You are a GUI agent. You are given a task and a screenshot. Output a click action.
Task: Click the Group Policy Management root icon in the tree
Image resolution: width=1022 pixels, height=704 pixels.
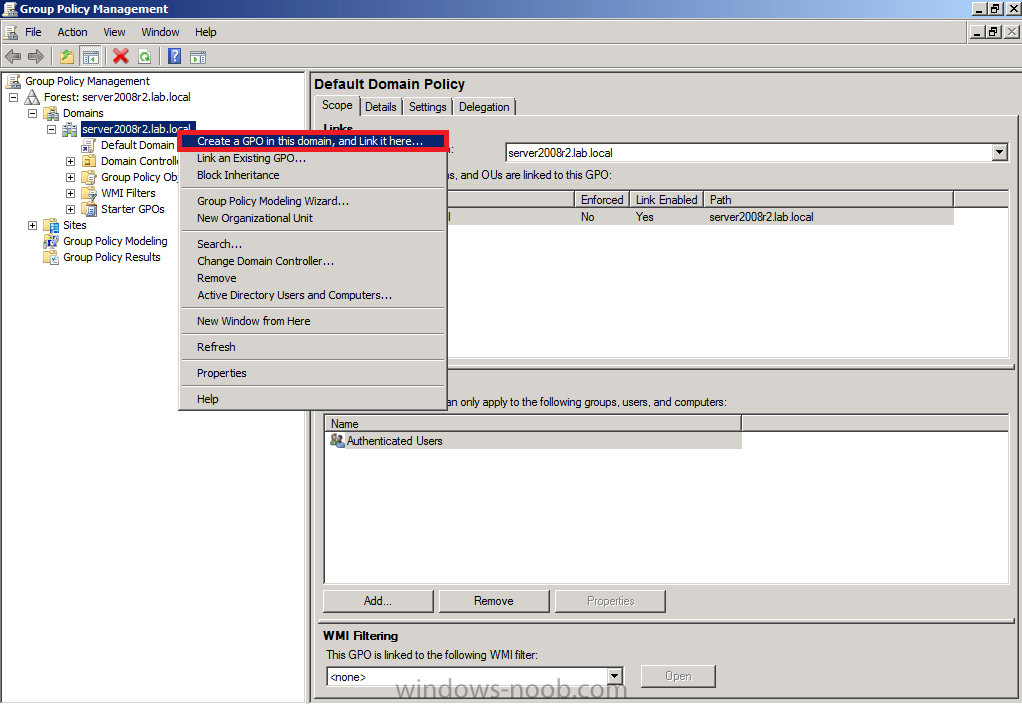point(13,81)
